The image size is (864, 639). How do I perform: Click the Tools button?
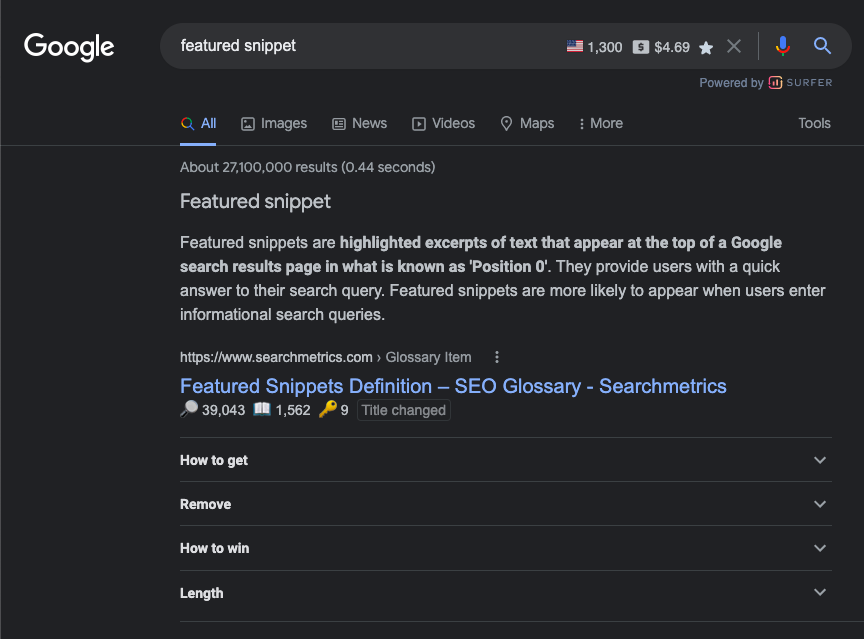tap(814, 123)
